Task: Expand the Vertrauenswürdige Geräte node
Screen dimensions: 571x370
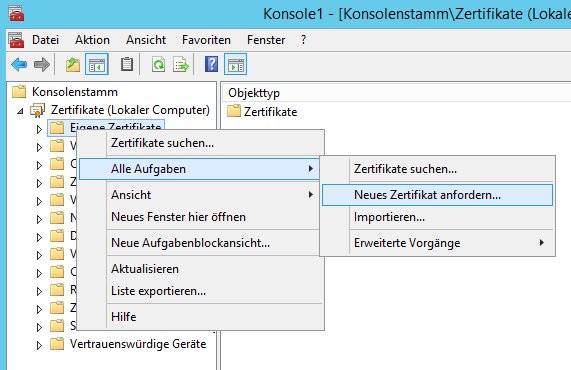Action: pyautogui.click(x=39, y=345)
